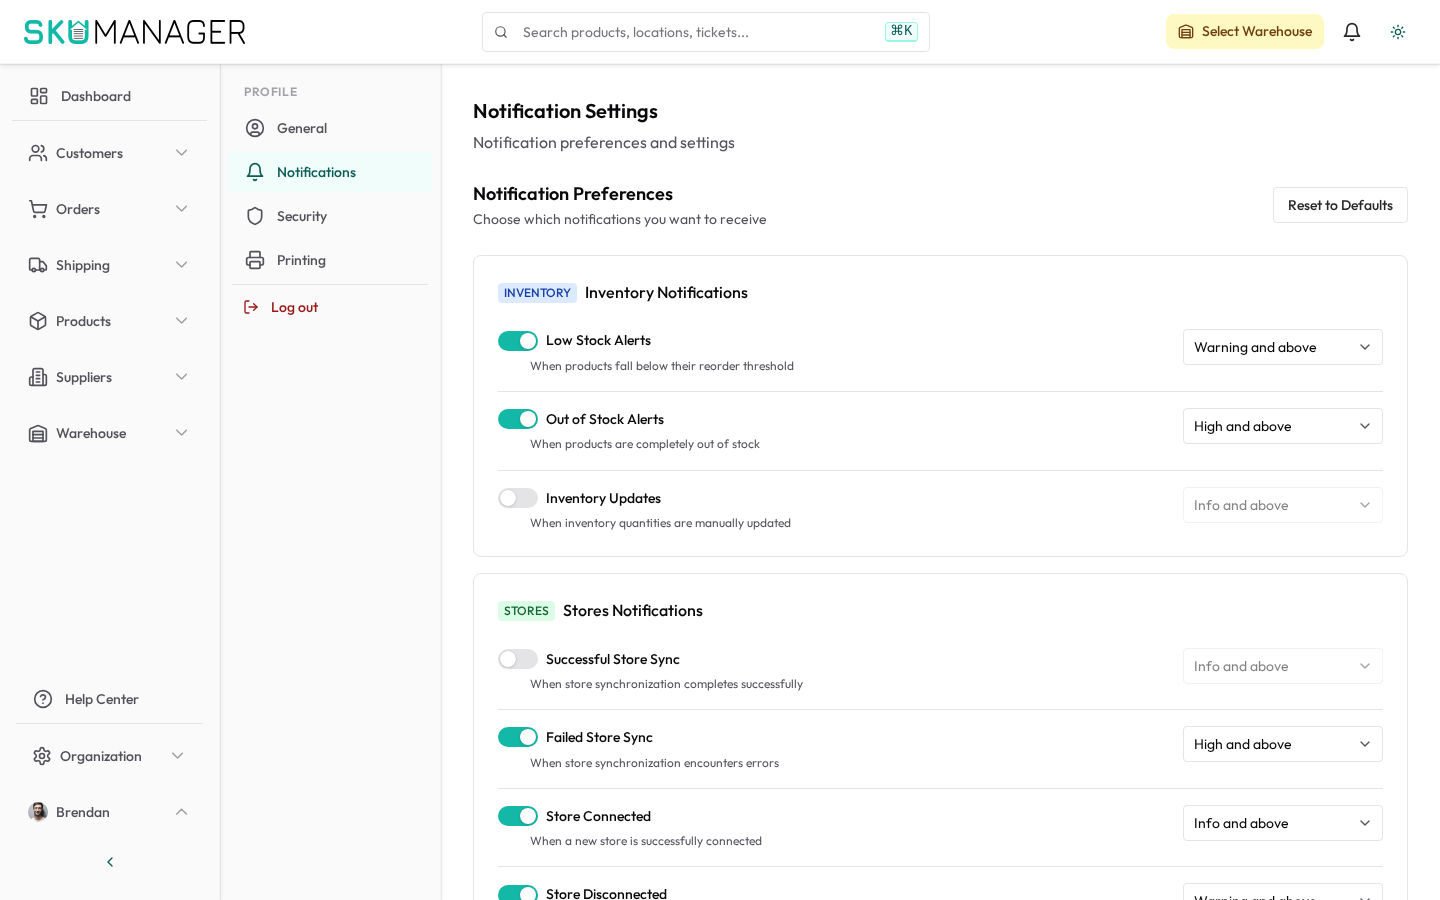The height and width of the screenshot is (900, 1440).
Task: Click the Security shield icon
Action: [255, 216]
